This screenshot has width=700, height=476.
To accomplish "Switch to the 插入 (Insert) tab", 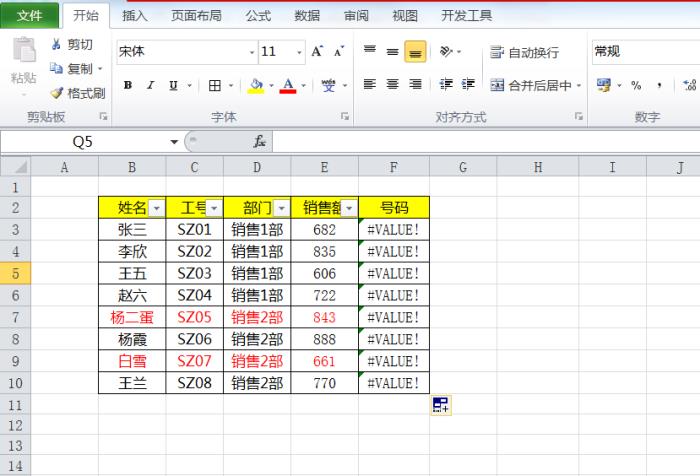I will point(134,16).
